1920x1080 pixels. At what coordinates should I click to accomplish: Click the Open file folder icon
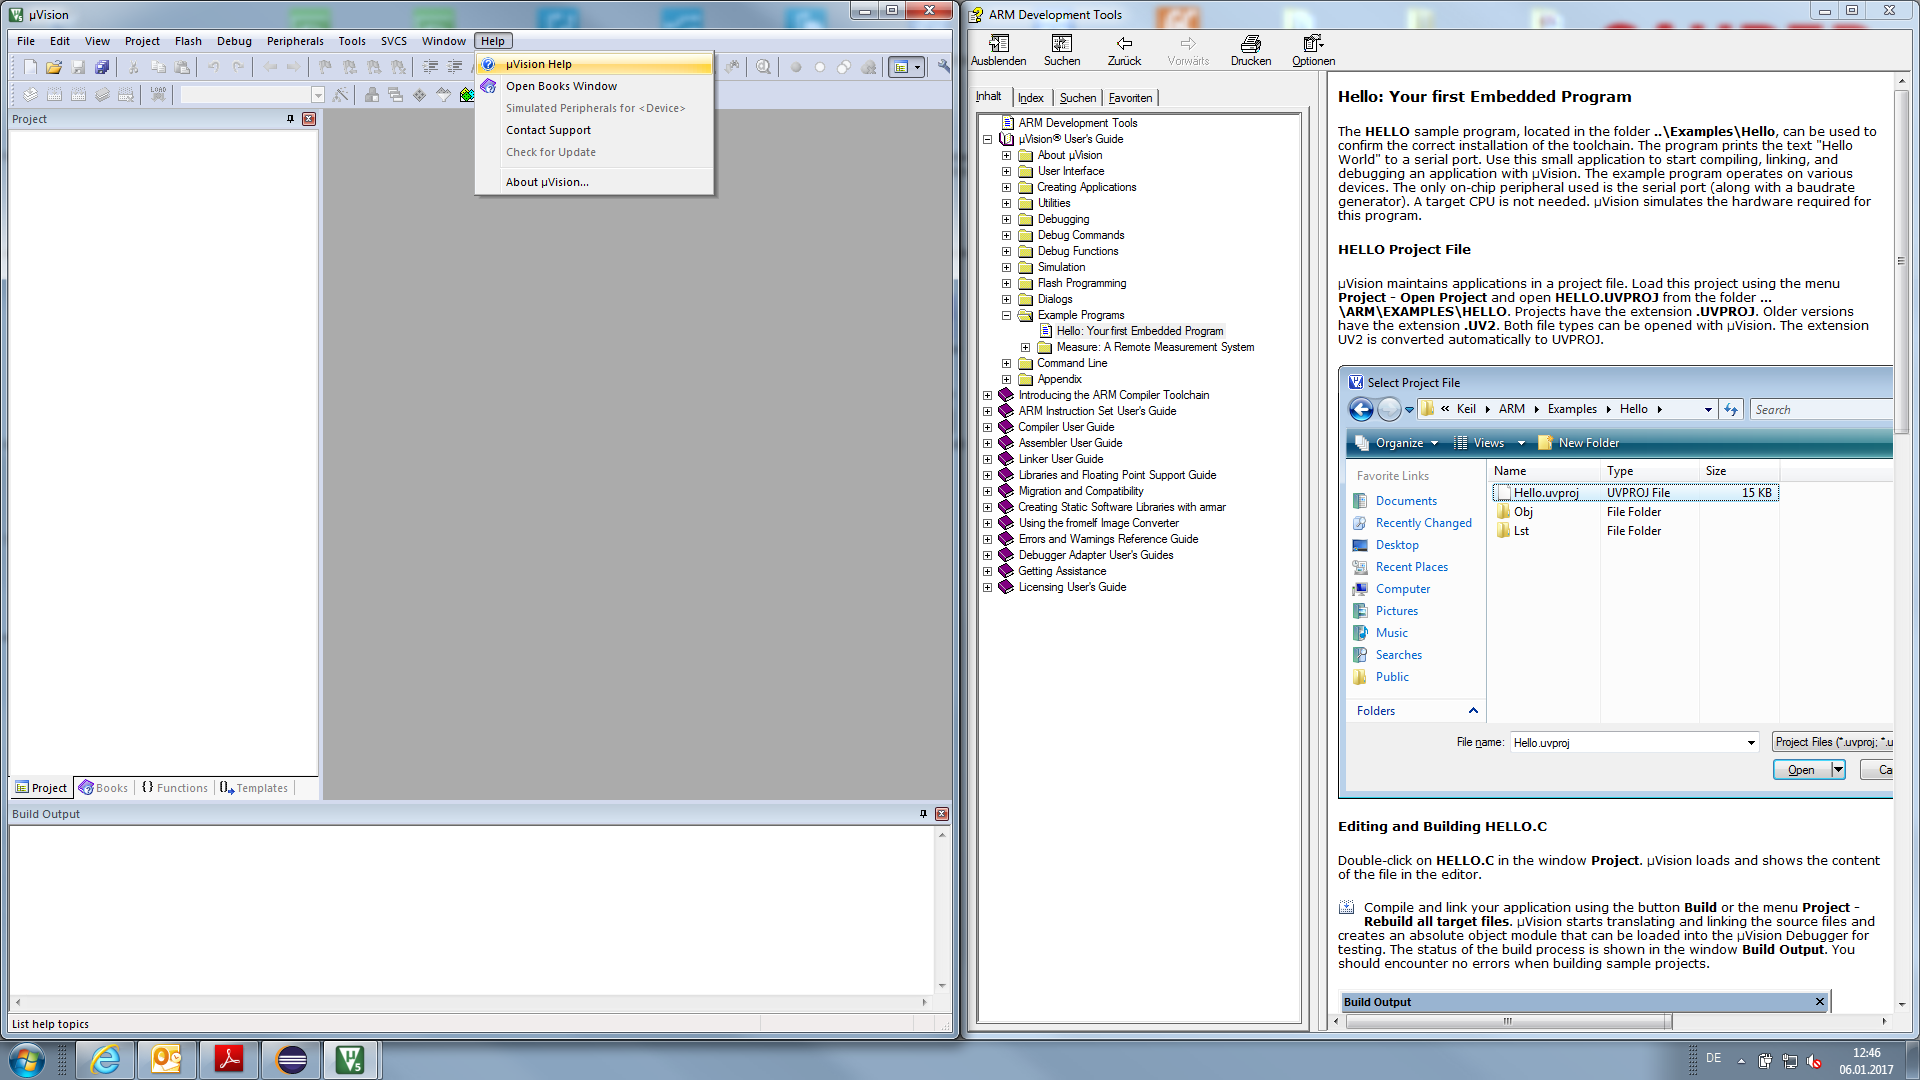pos(54,67)
